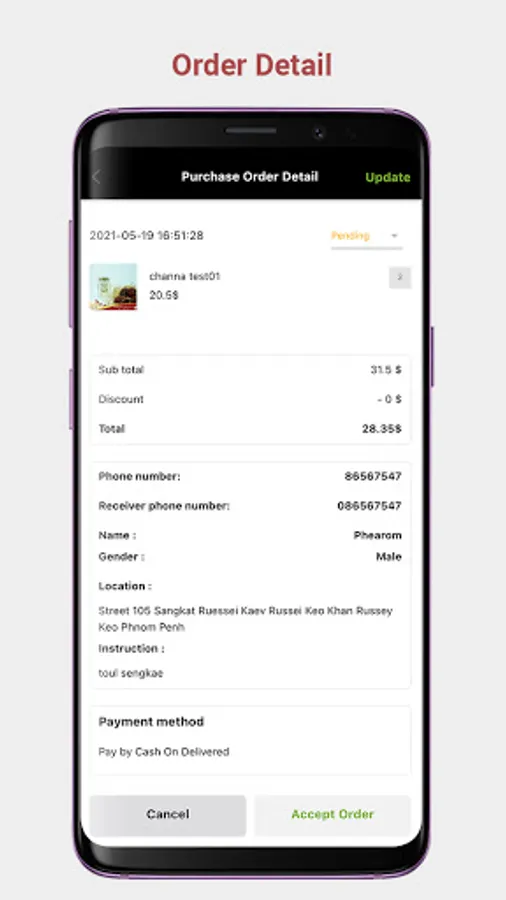The width and height of the screenshot is (506, 900).
Task: Select the toul sengkae instruction text
Action: click(131, 673)
